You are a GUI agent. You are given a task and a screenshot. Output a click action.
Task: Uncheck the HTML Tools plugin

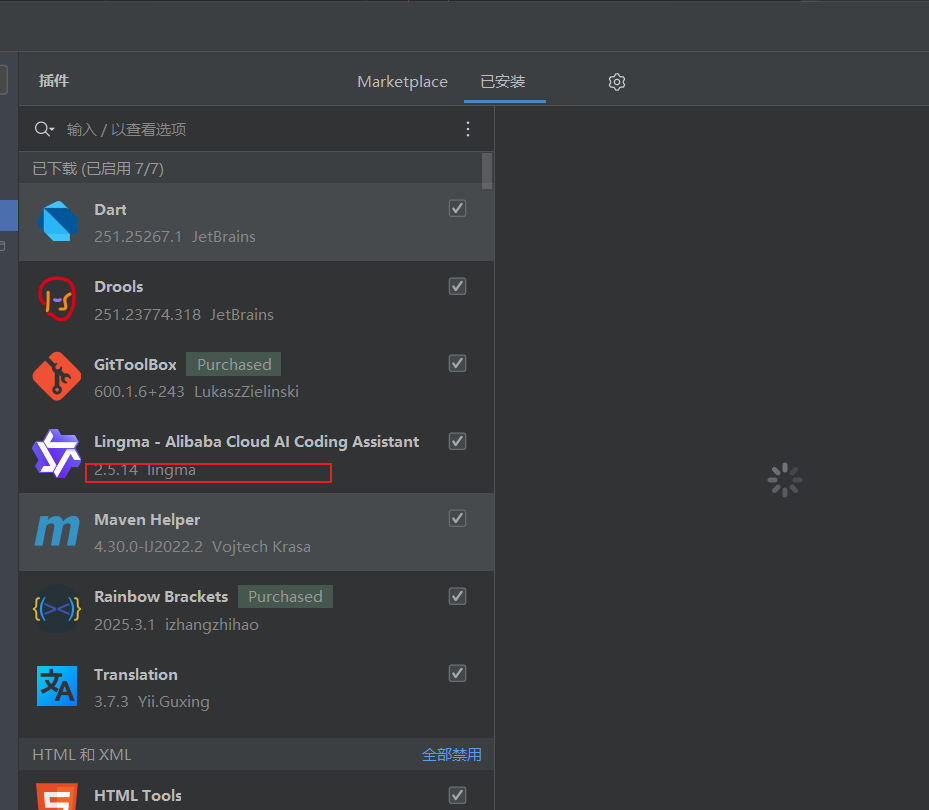pos(457,795)
